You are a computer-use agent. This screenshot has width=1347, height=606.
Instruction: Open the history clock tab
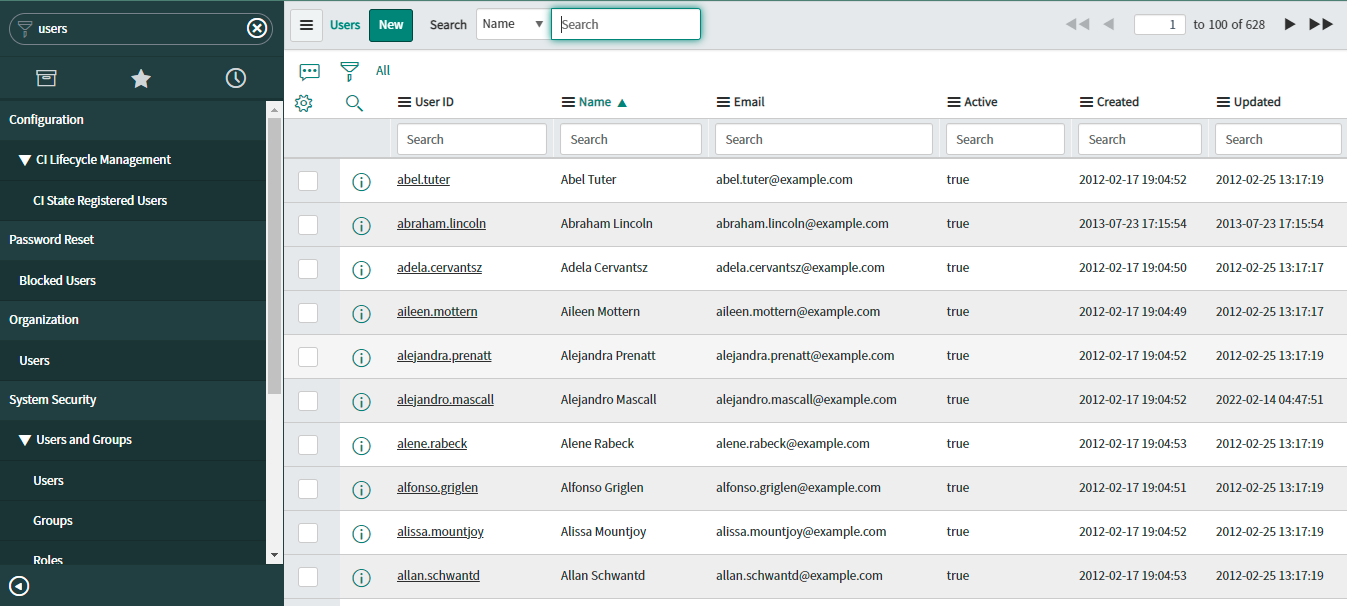pos(236,78)
